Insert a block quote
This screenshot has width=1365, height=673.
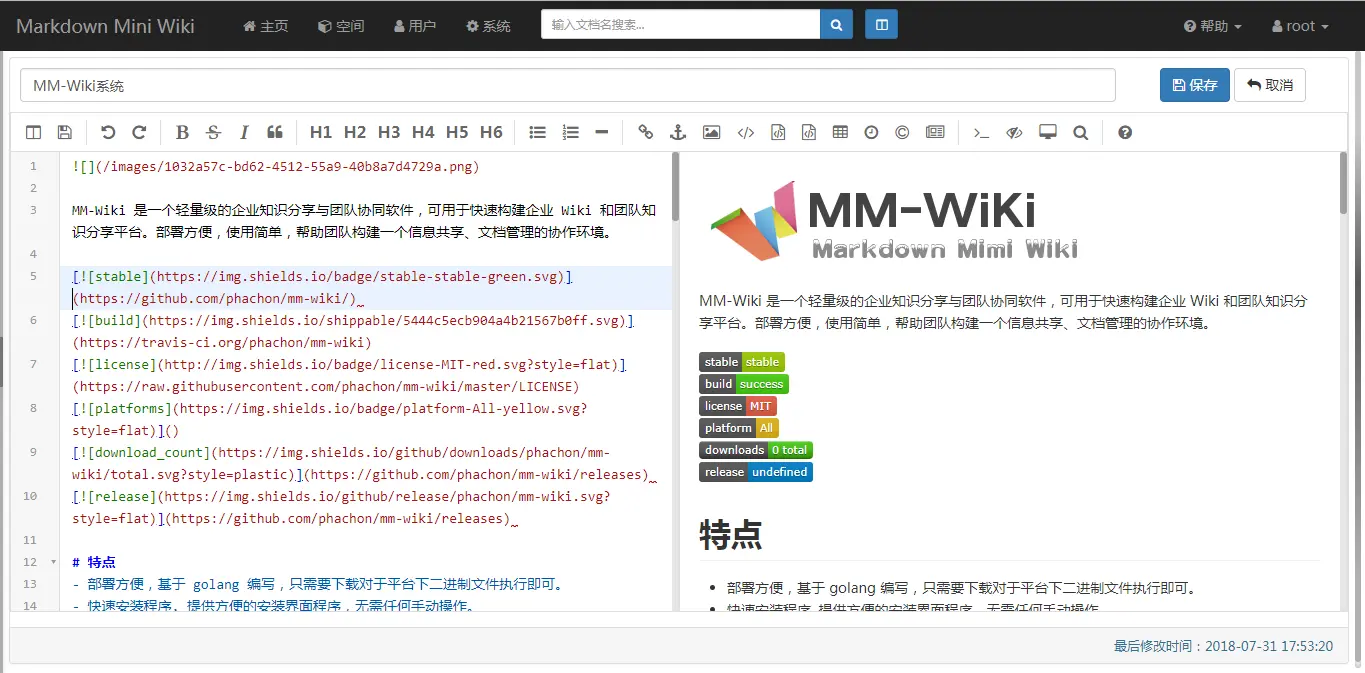275,132
